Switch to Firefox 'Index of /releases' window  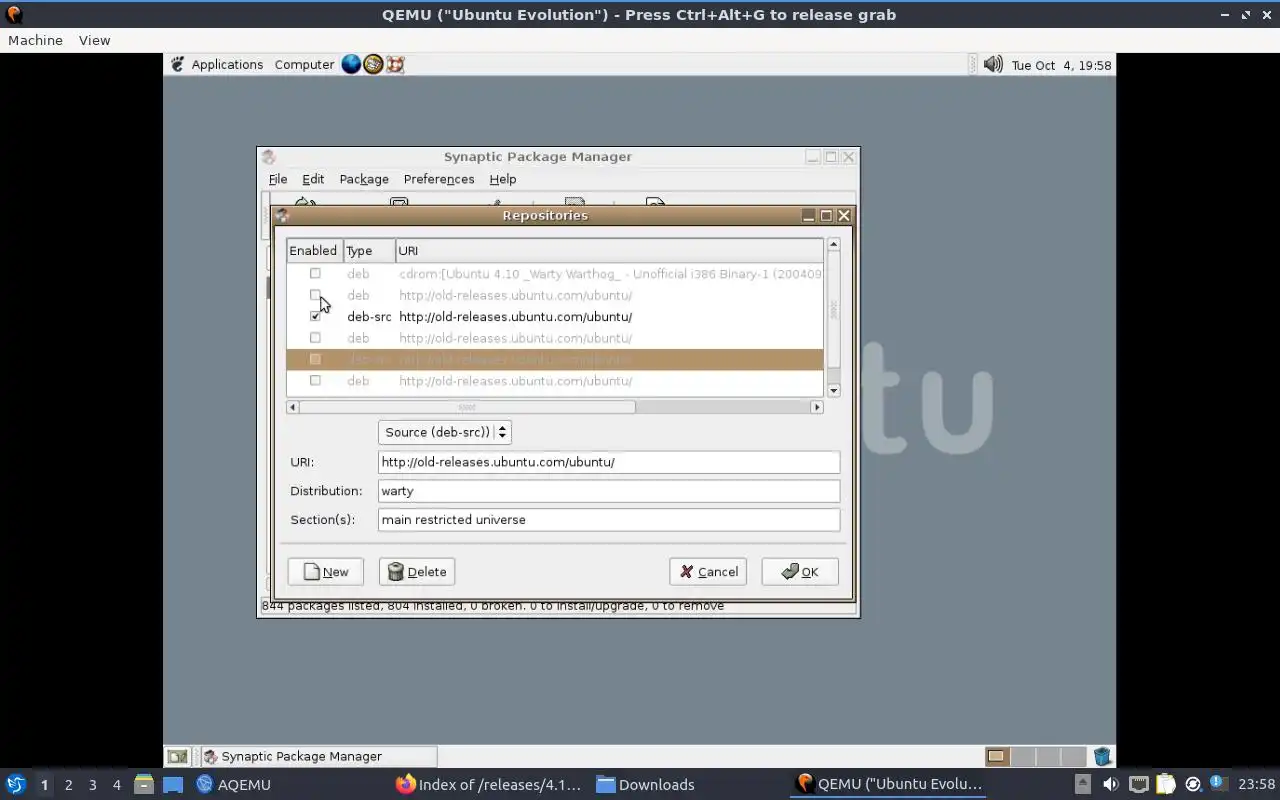coord(488,784)
